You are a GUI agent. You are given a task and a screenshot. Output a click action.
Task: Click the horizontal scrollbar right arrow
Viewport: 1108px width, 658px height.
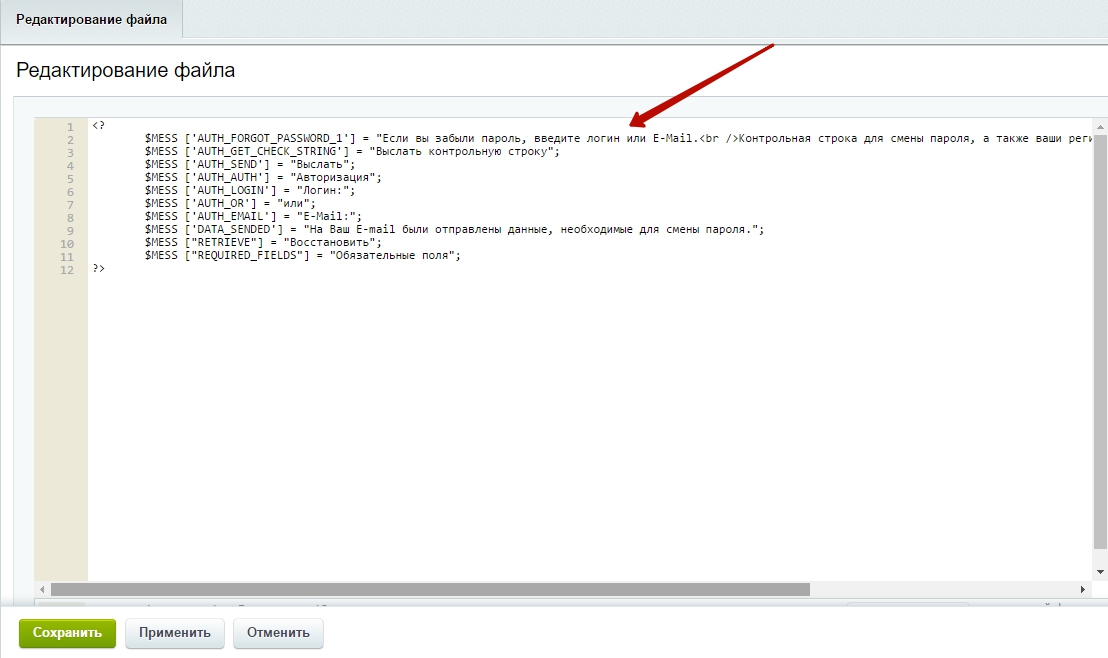tap(1083, 590)
